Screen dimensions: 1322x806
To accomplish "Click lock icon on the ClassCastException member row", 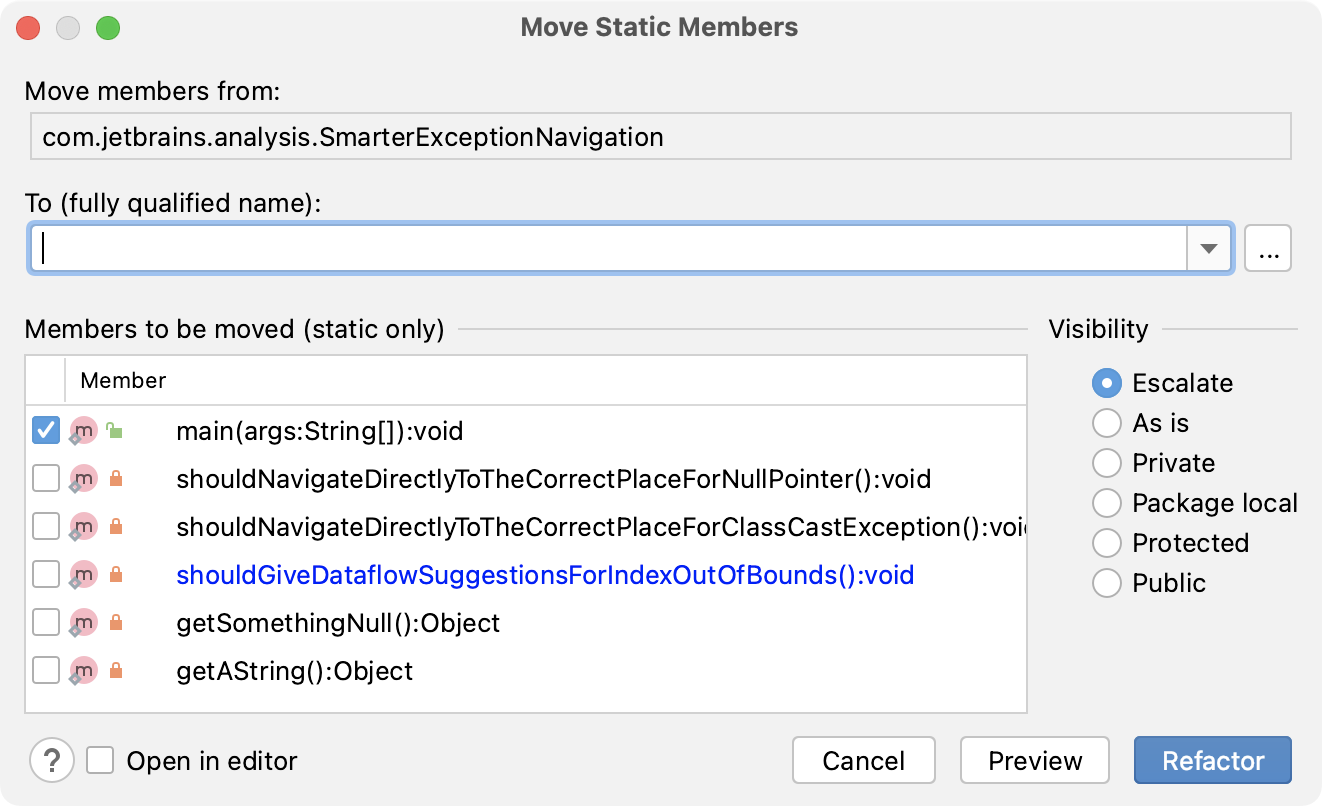I will 115,527.
